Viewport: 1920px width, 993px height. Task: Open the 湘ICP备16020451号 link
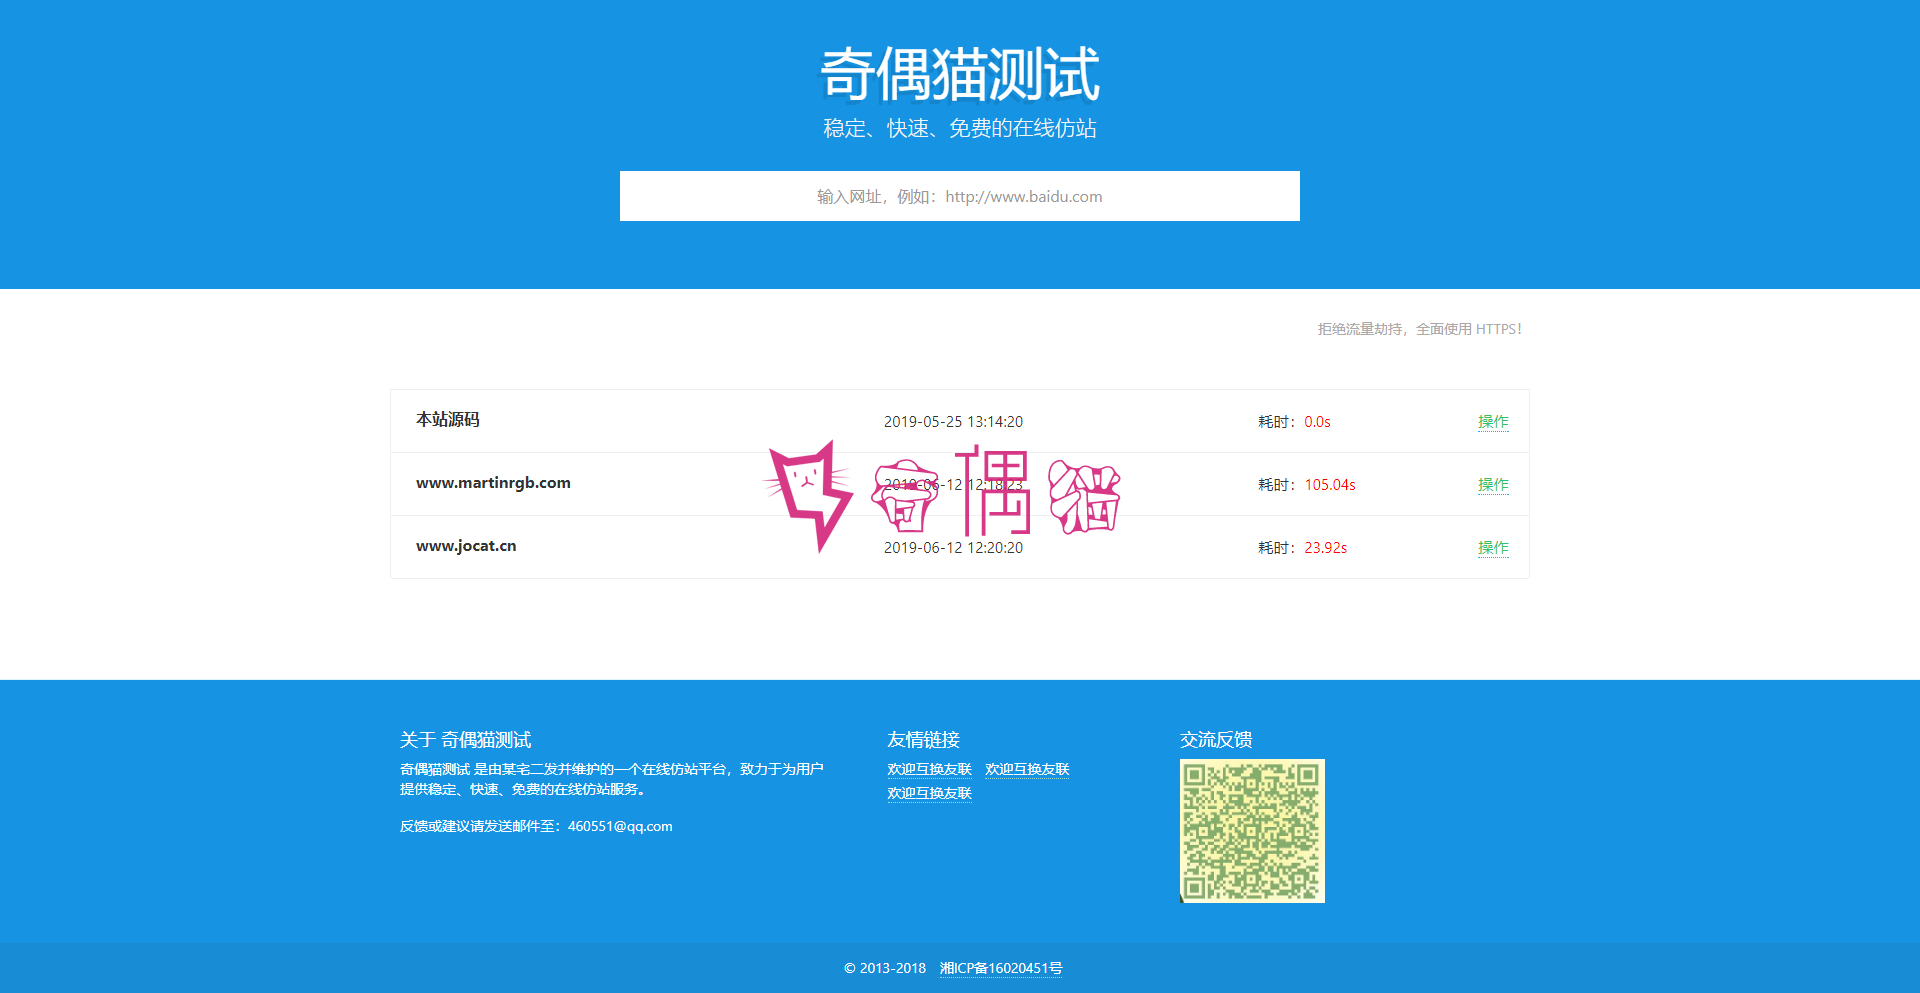tap(1001, 968)
